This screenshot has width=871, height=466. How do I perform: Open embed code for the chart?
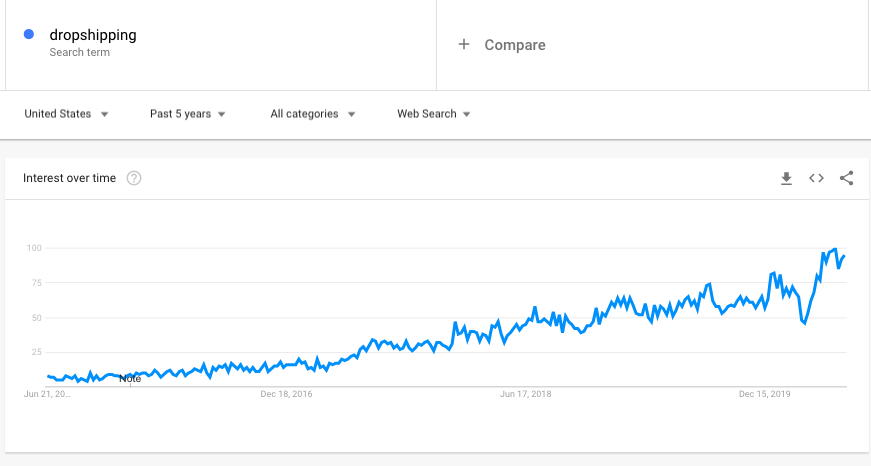coord(816,178)
